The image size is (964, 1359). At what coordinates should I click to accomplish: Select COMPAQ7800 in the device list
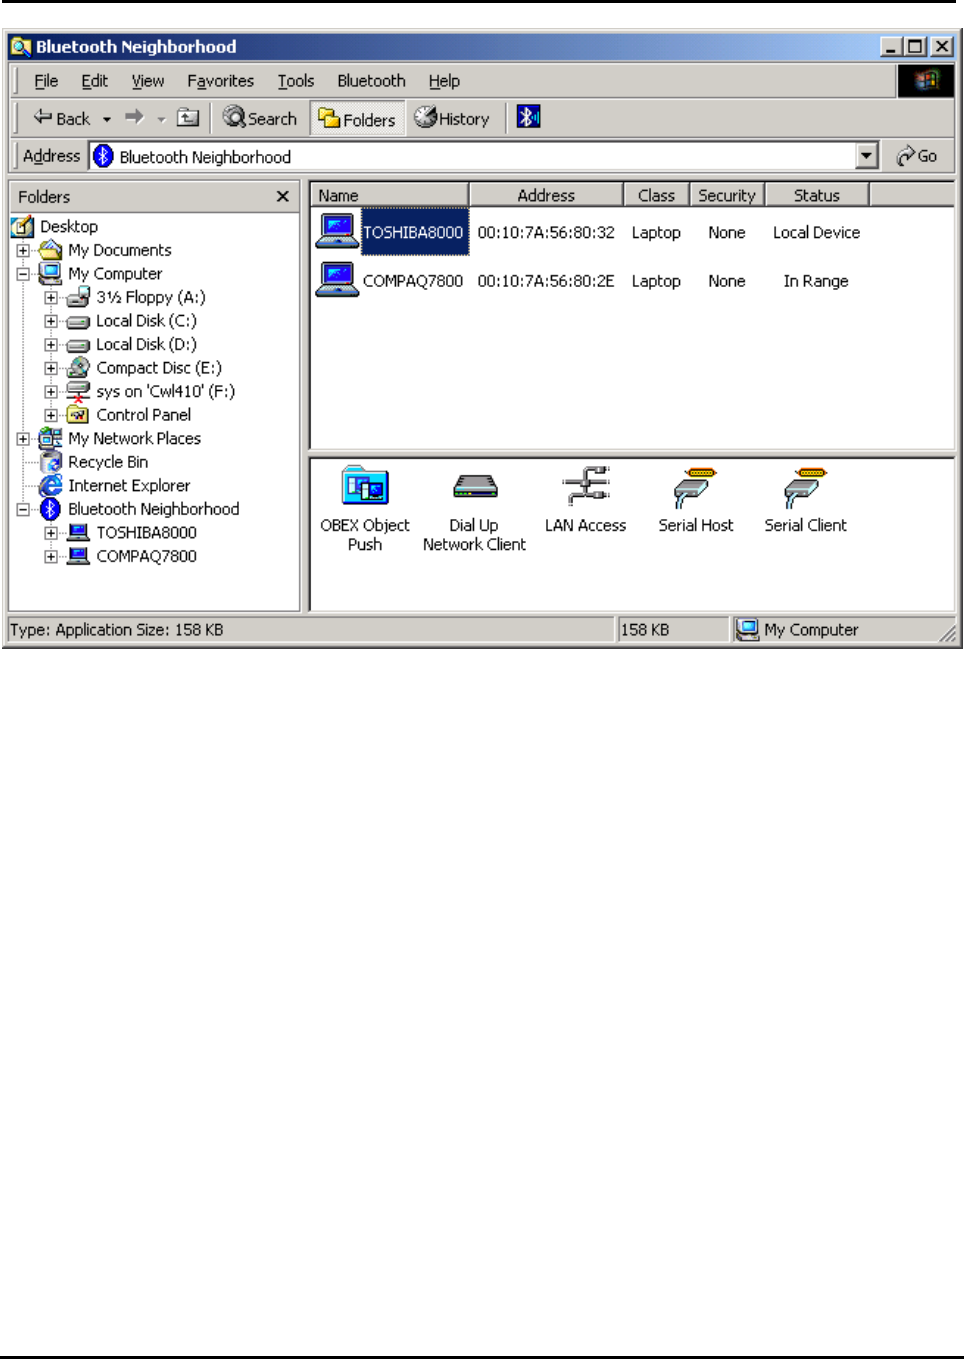pos(413,281)
